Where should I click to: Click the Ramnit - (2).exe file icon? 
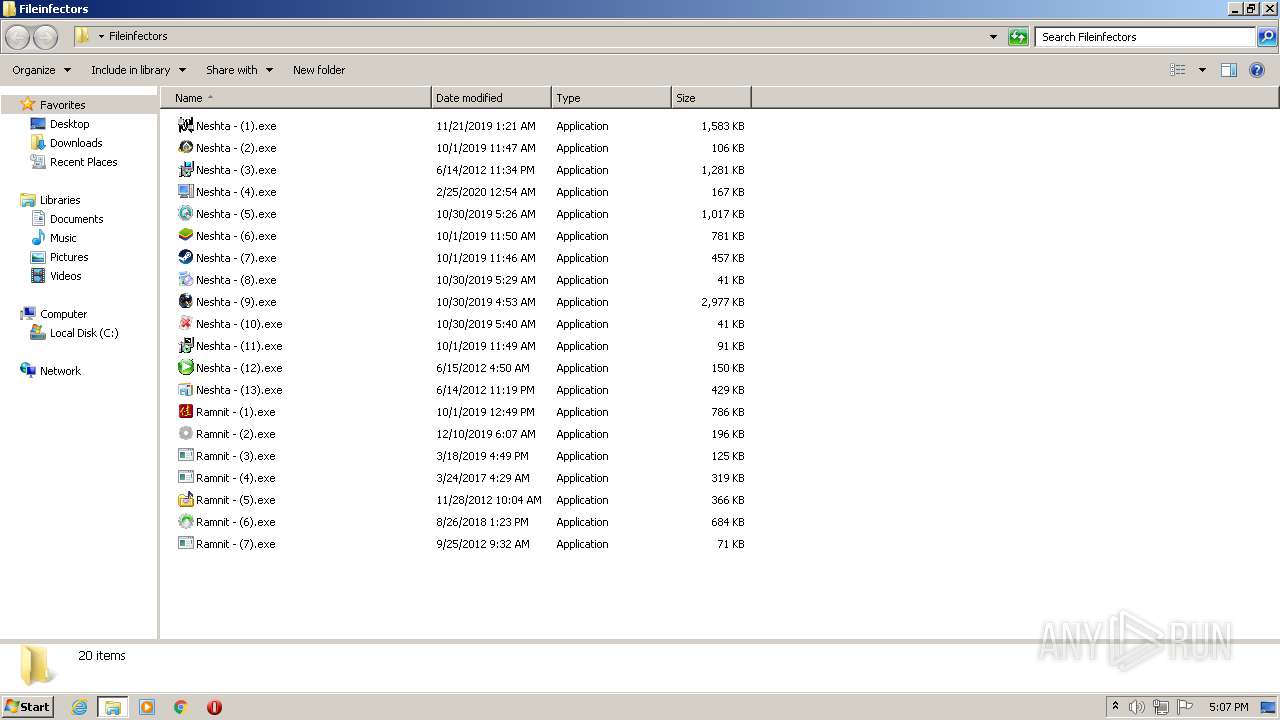tap(185, 434)
